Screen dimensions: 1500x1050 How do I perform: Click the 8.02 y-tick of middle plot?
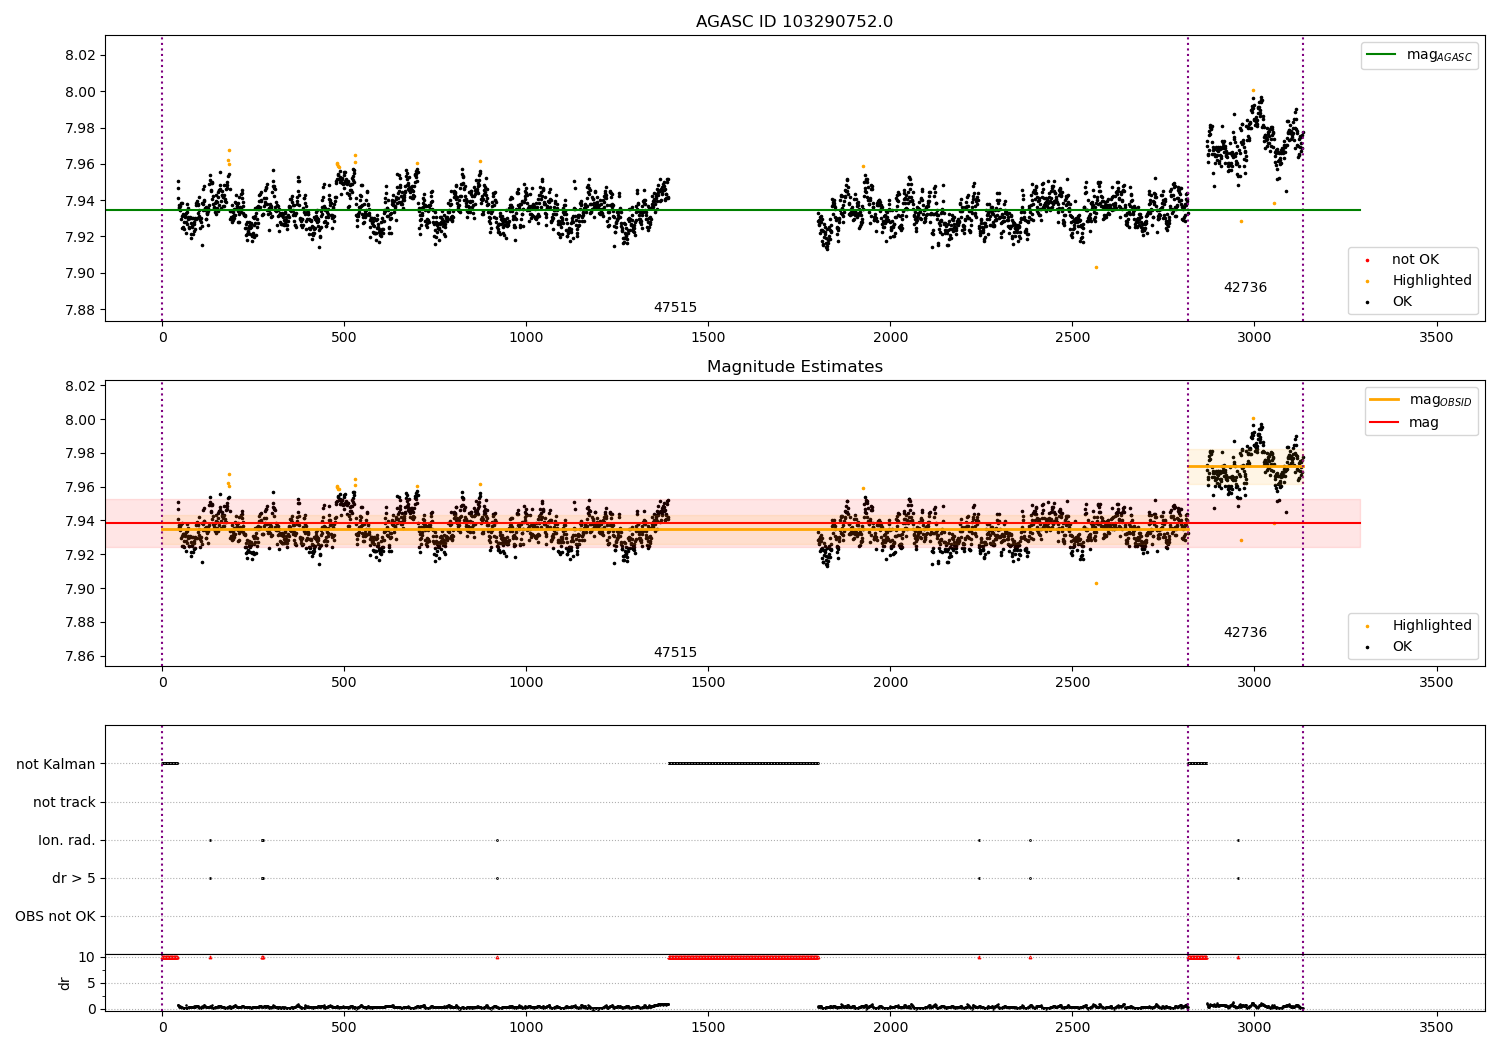pyautogui.click(x=80, y=386)
